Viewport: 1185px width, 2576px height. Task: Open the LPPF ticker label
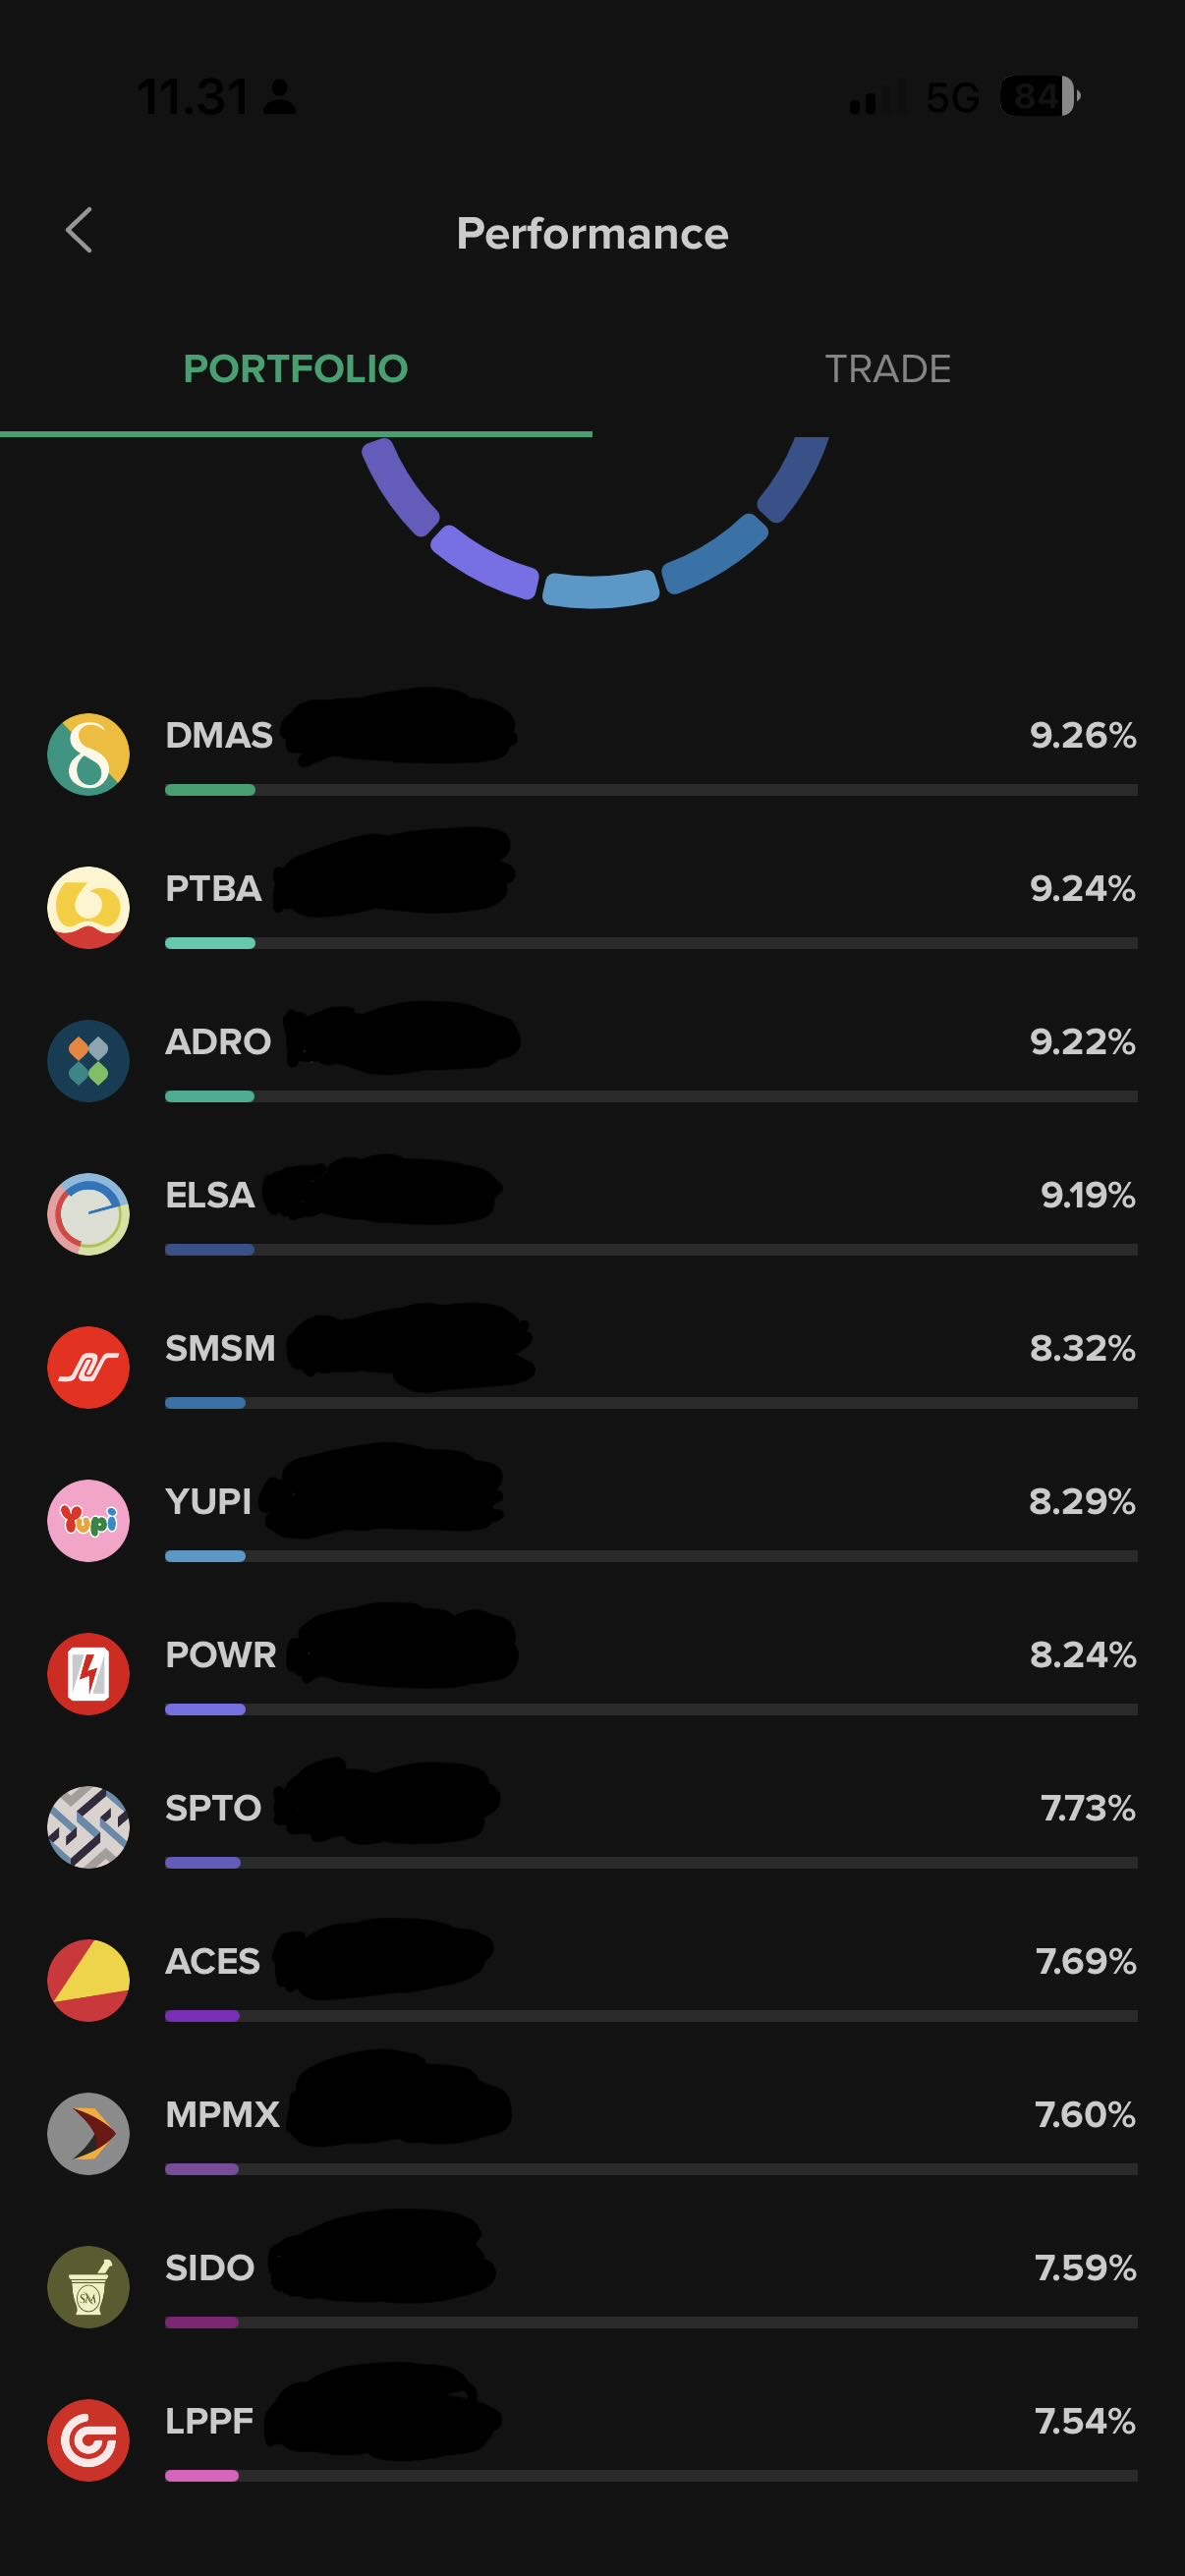209,2421
